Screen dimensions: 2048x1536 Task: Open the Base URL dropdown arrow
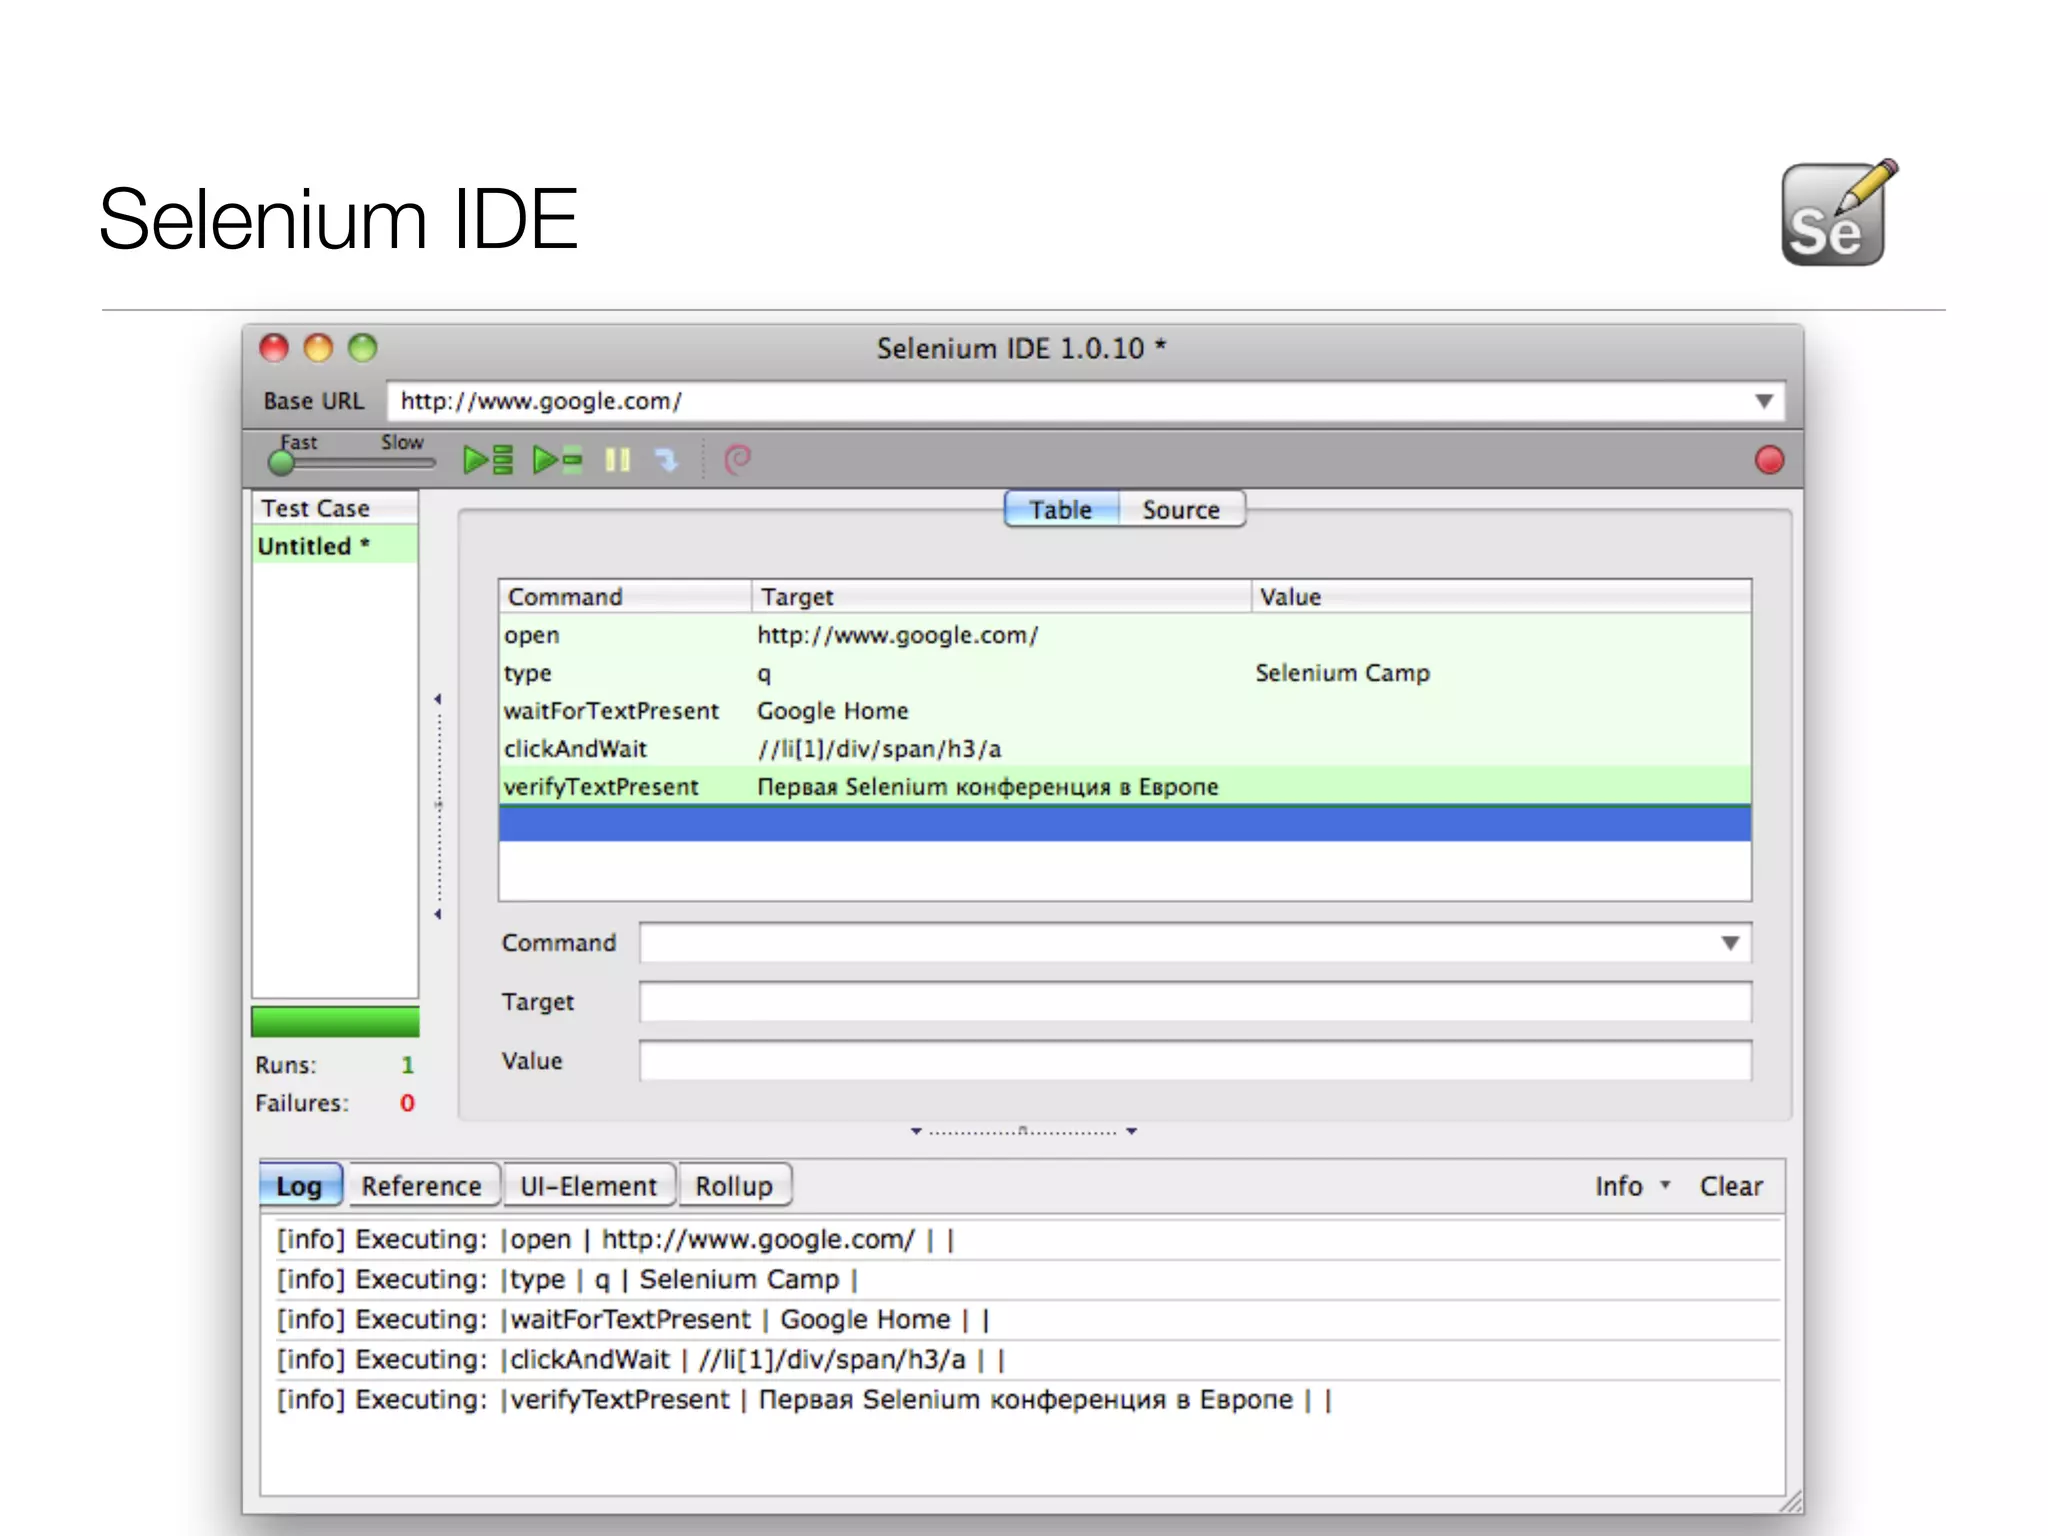point(1763,401)
